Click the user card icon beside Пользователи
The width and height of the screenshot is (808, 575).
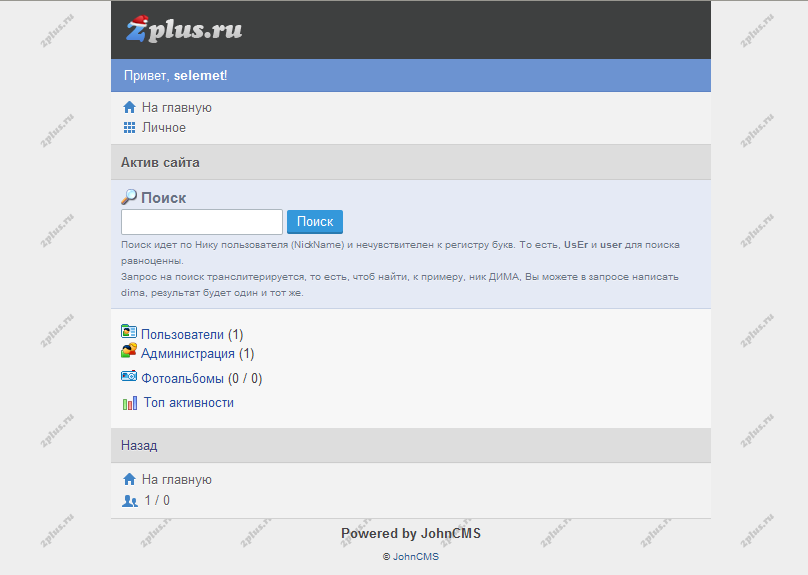pyautogui.click(x=129, y=331)
